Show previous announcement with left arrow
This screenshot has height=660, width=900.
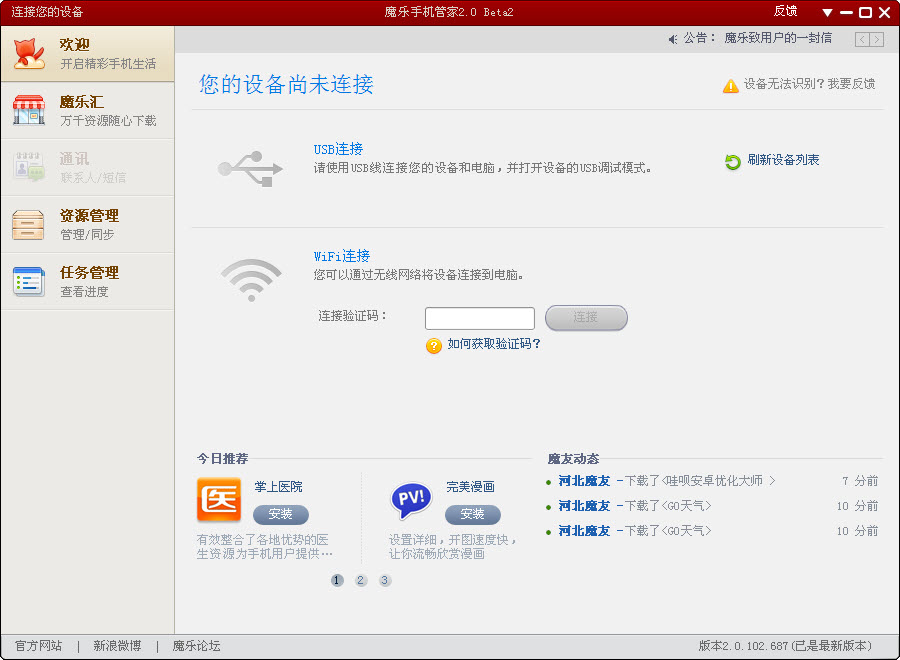(862, 39)
